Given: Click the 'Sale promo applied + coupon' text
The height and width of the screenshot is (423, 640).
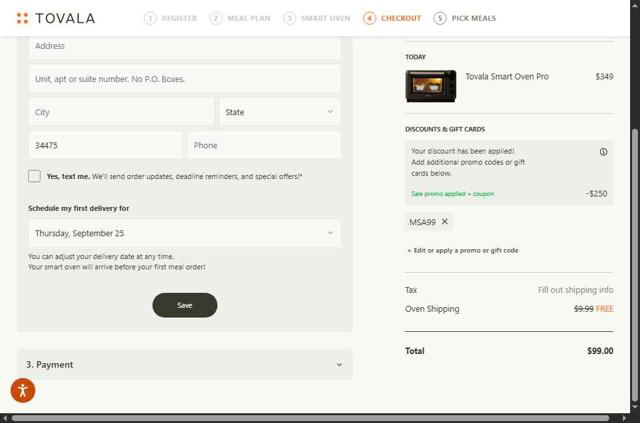Looking at the screenshot, I should 453,194.
